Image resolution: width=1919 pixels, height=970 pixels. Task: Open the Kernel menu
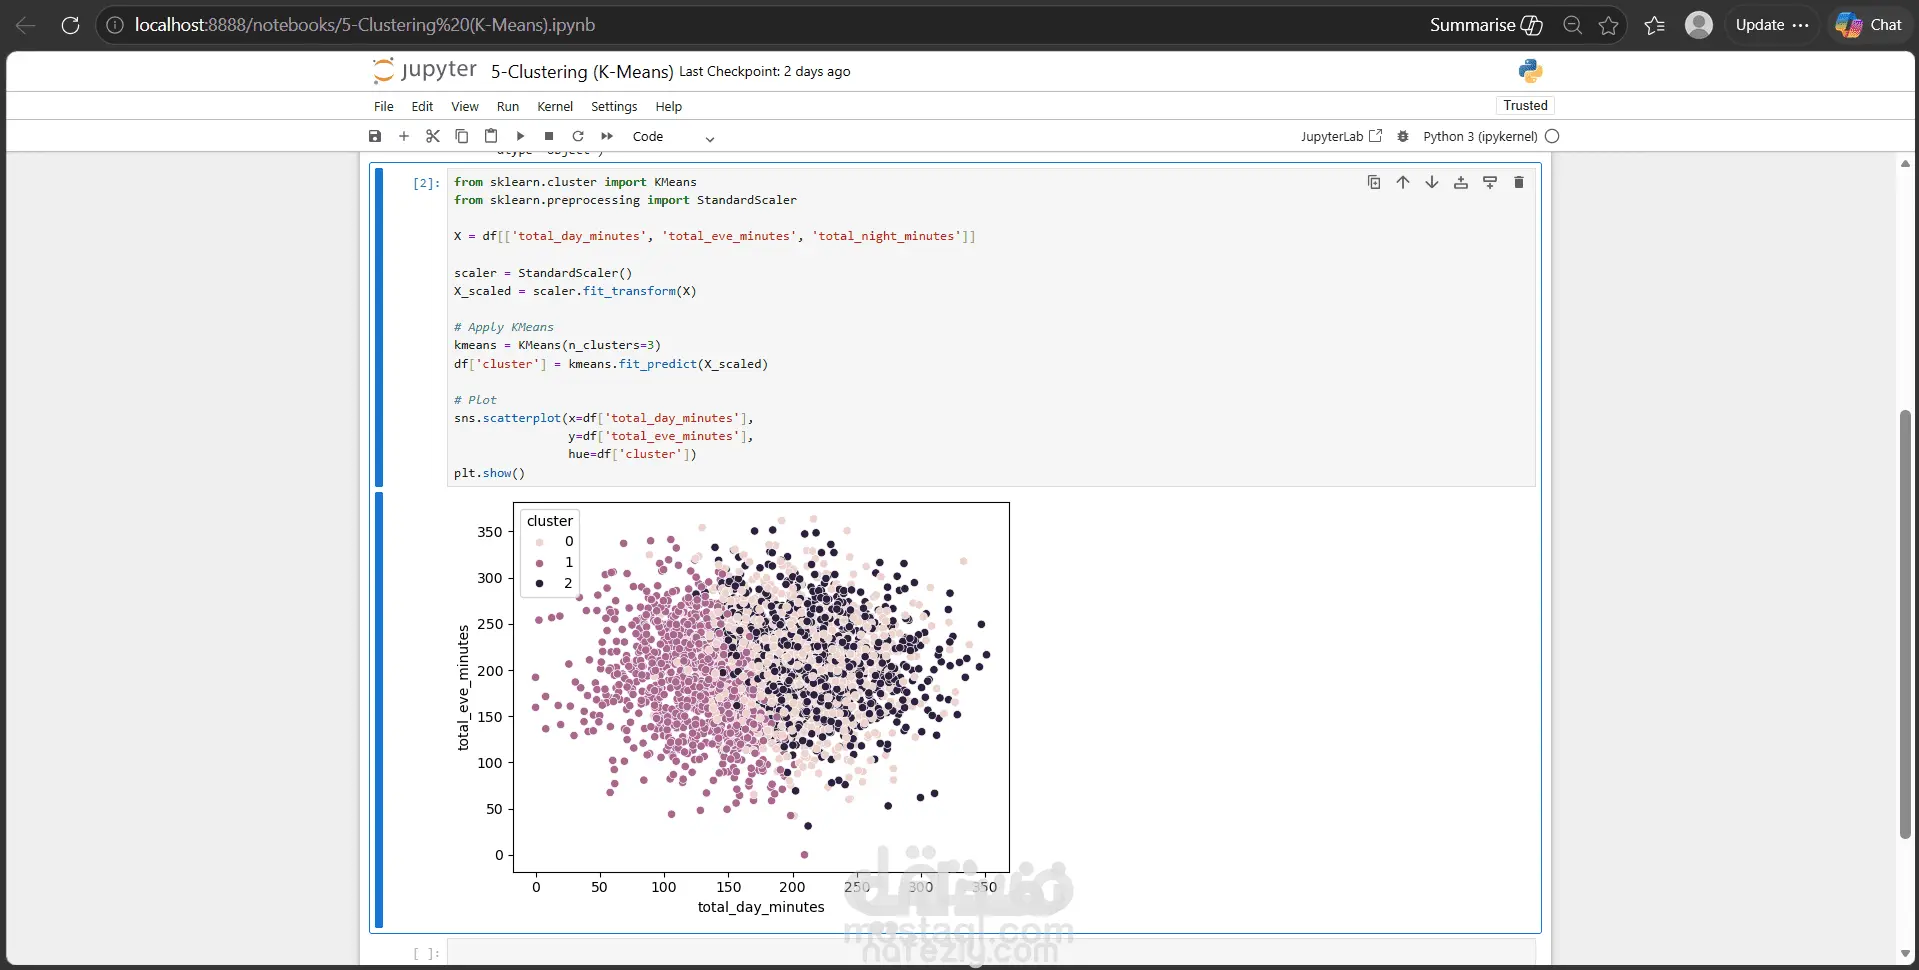click(x=555, y=106)
